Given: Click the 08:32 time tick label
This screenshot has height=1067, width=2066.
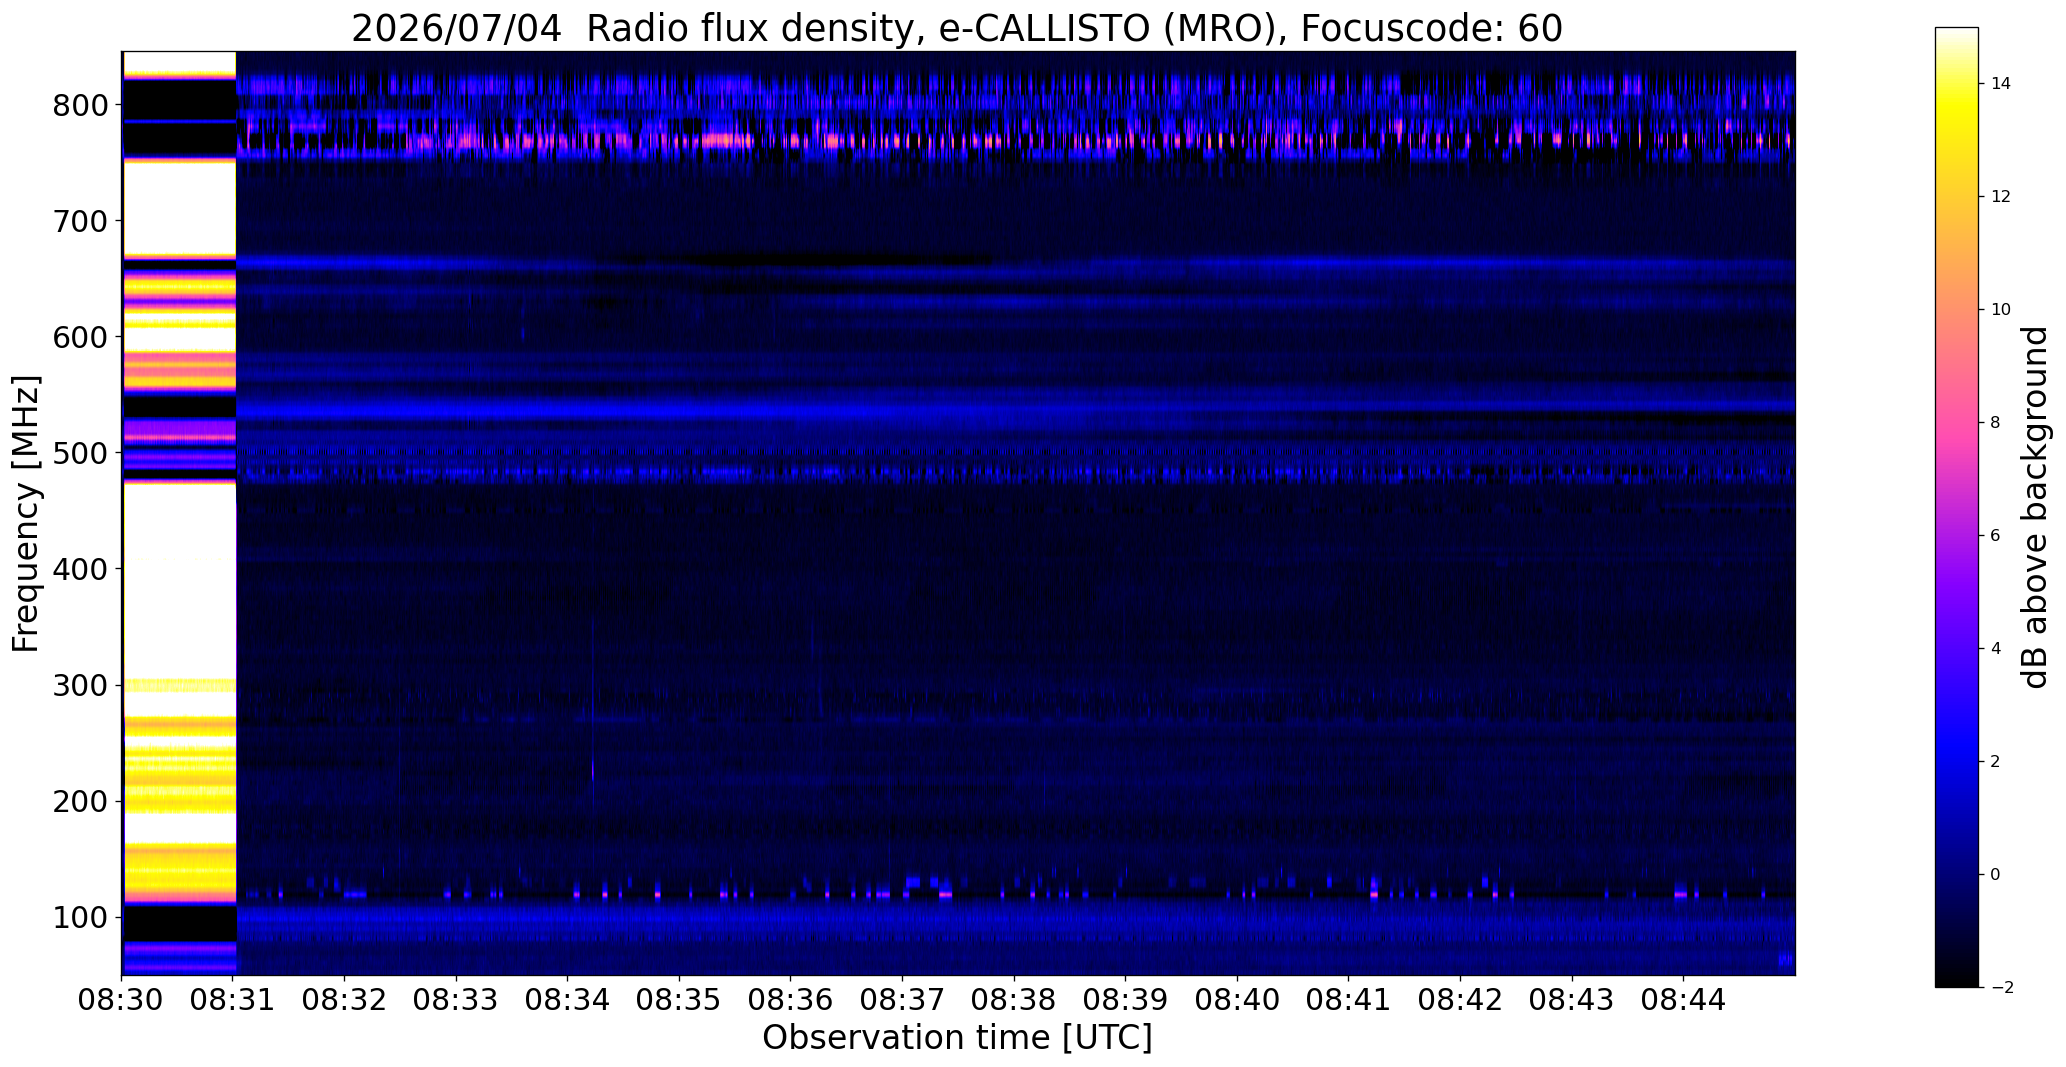Looking at the screenshot, I should tap(345, 999).
